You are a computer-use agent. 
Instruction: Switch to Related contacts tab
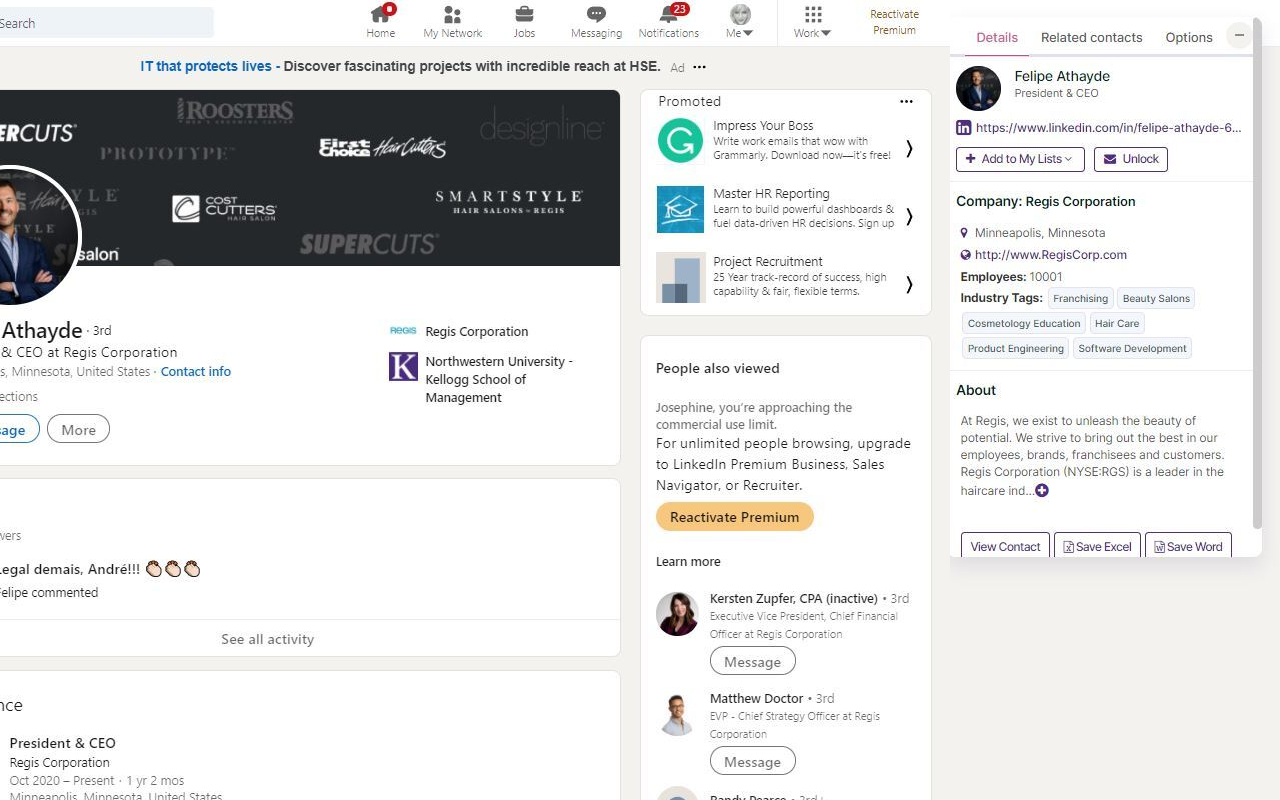point(1091,37)
